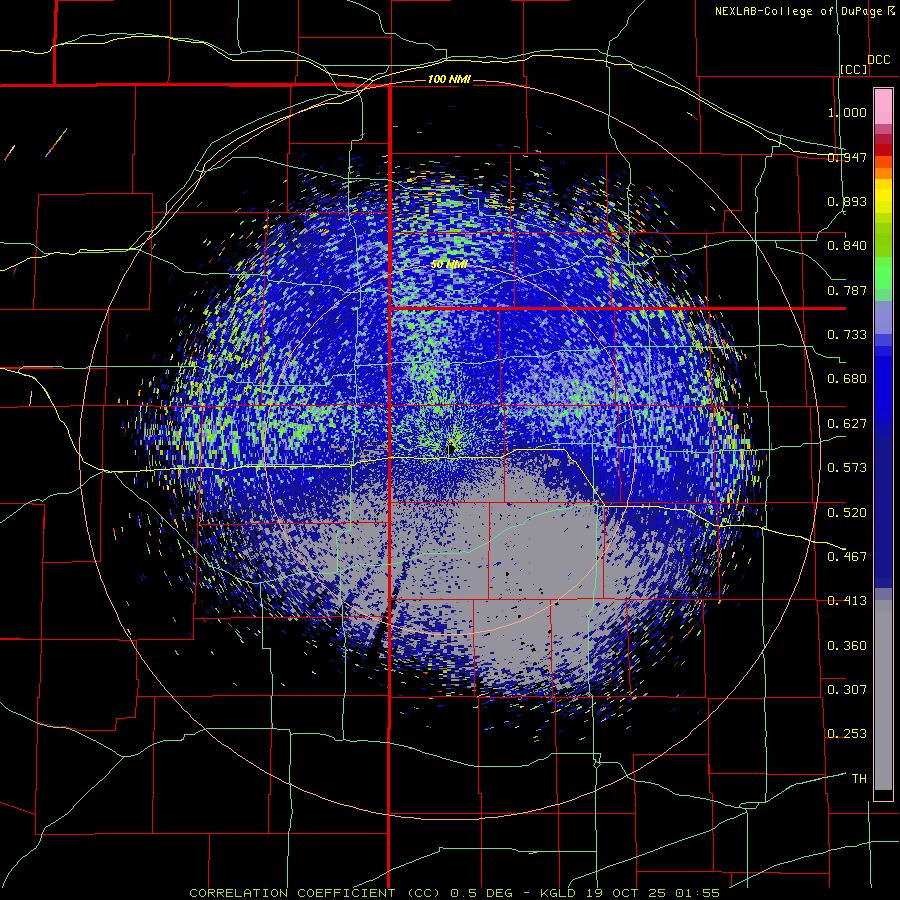Image resolution: width=900 pixels, height=900 pixels.
Task: Pick the pink segment of the color bar
Action: click(x=883, y=107)
